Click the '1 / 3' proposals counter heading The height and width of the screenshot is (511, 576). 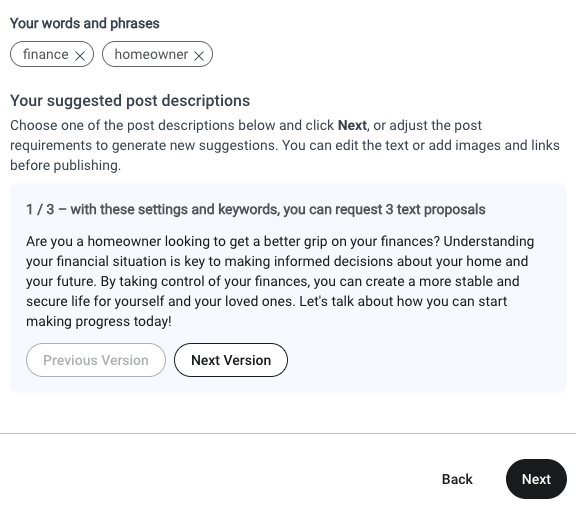click(x=256, y=209)
